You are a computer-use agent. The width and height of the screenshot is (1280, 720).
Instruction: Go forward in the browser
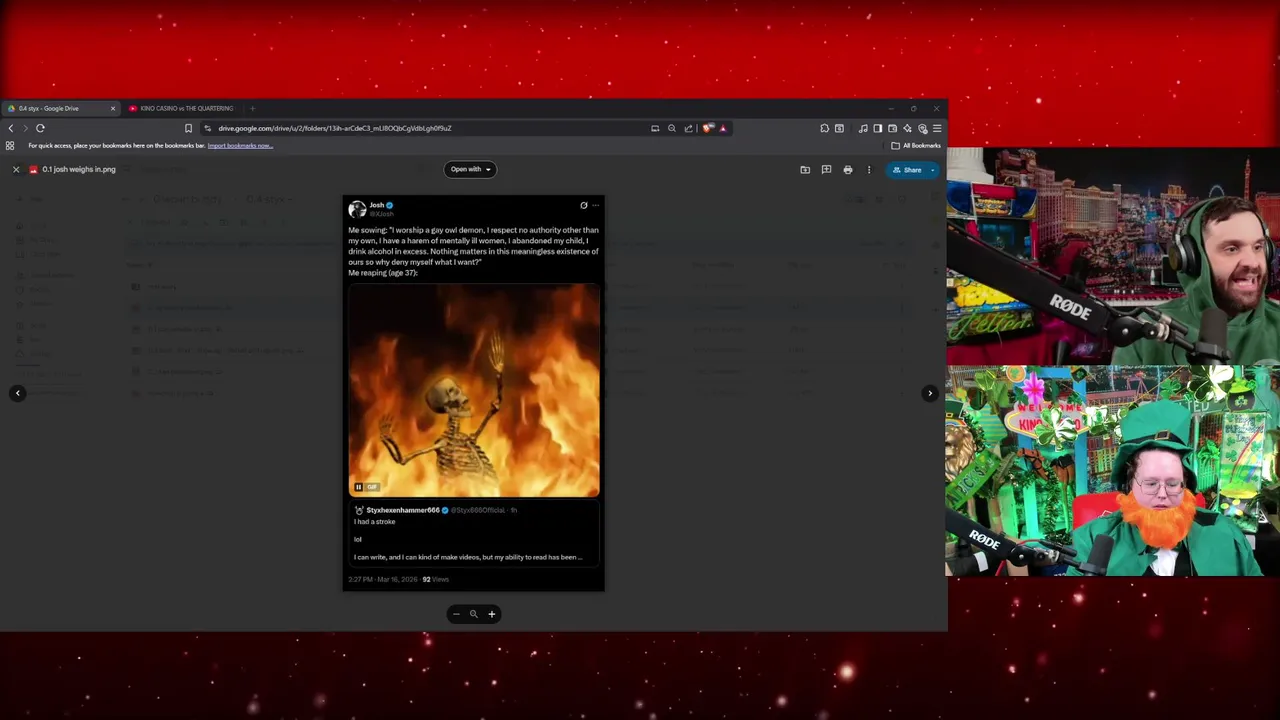click(26, 128)
